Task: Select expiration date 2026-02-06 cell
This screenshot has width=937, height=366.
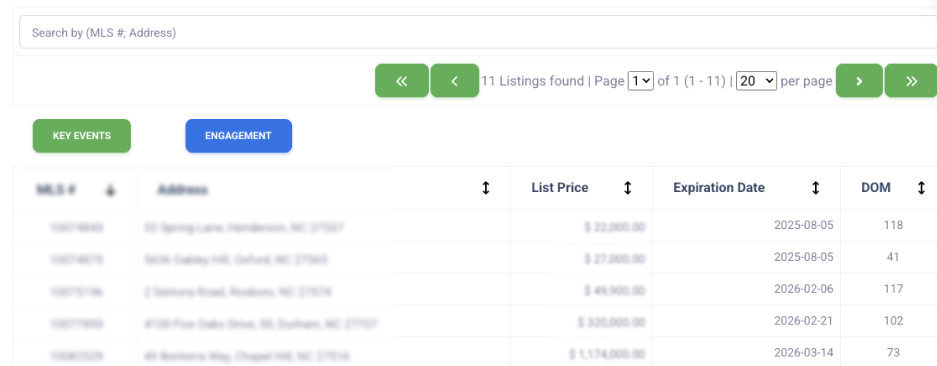Action: point(746,289)
